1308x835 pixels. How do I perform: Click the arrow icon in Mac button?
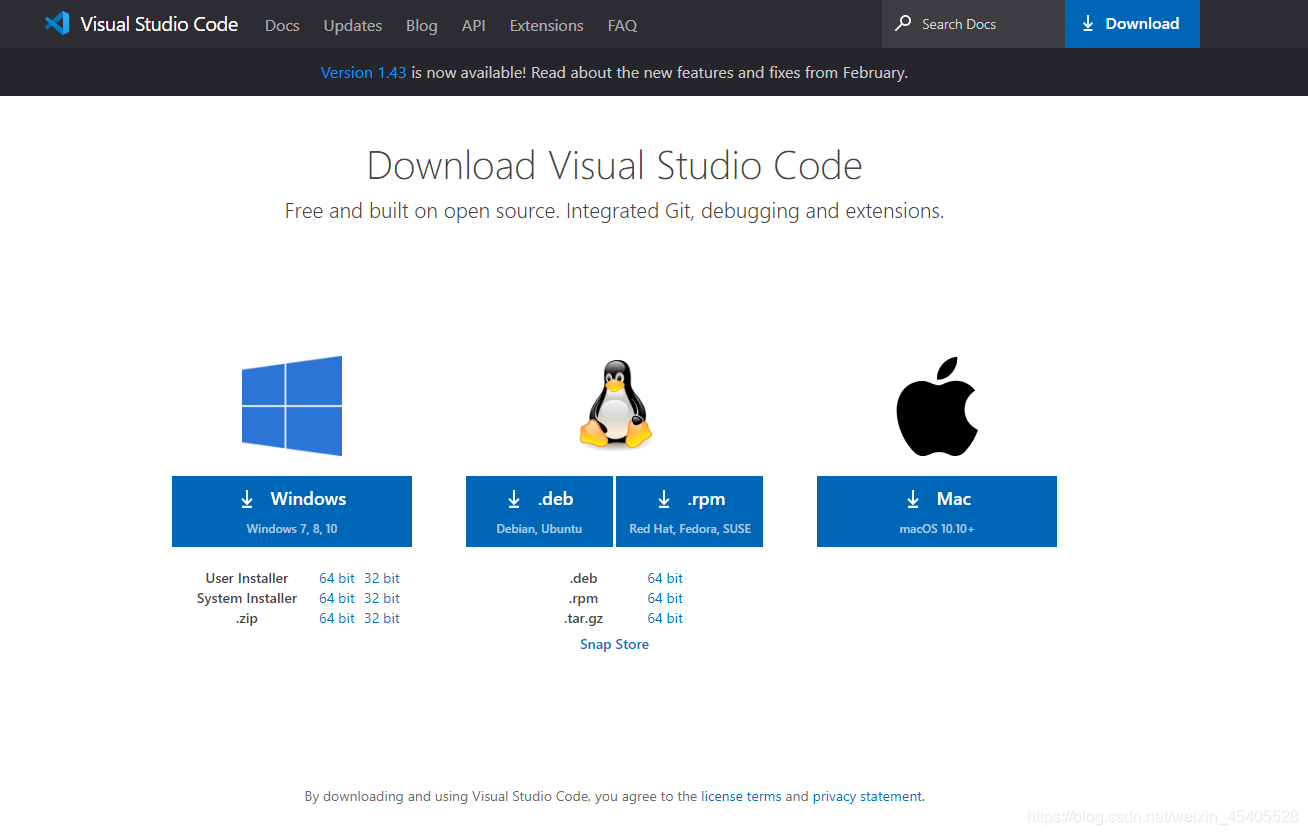913,499
